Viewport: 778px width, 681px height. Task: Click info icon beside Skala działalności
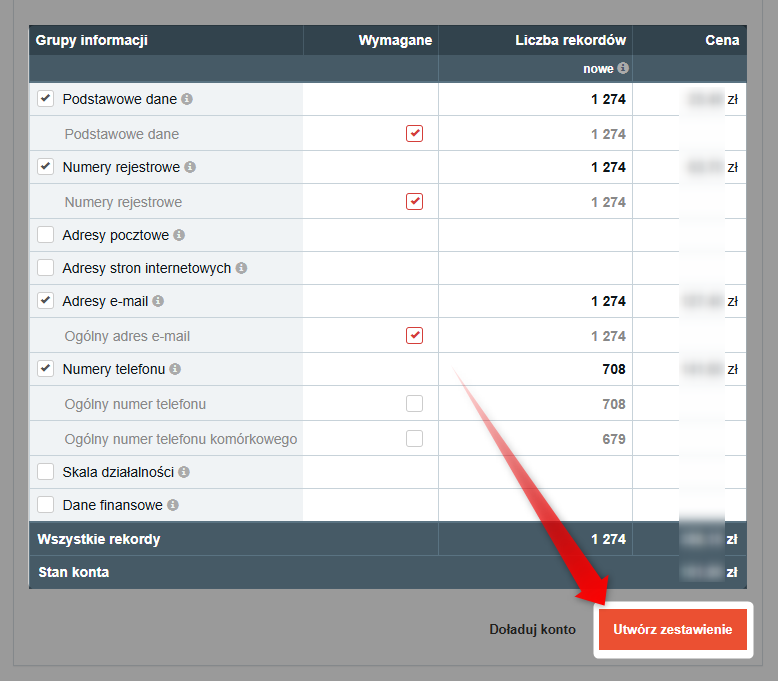184,472
